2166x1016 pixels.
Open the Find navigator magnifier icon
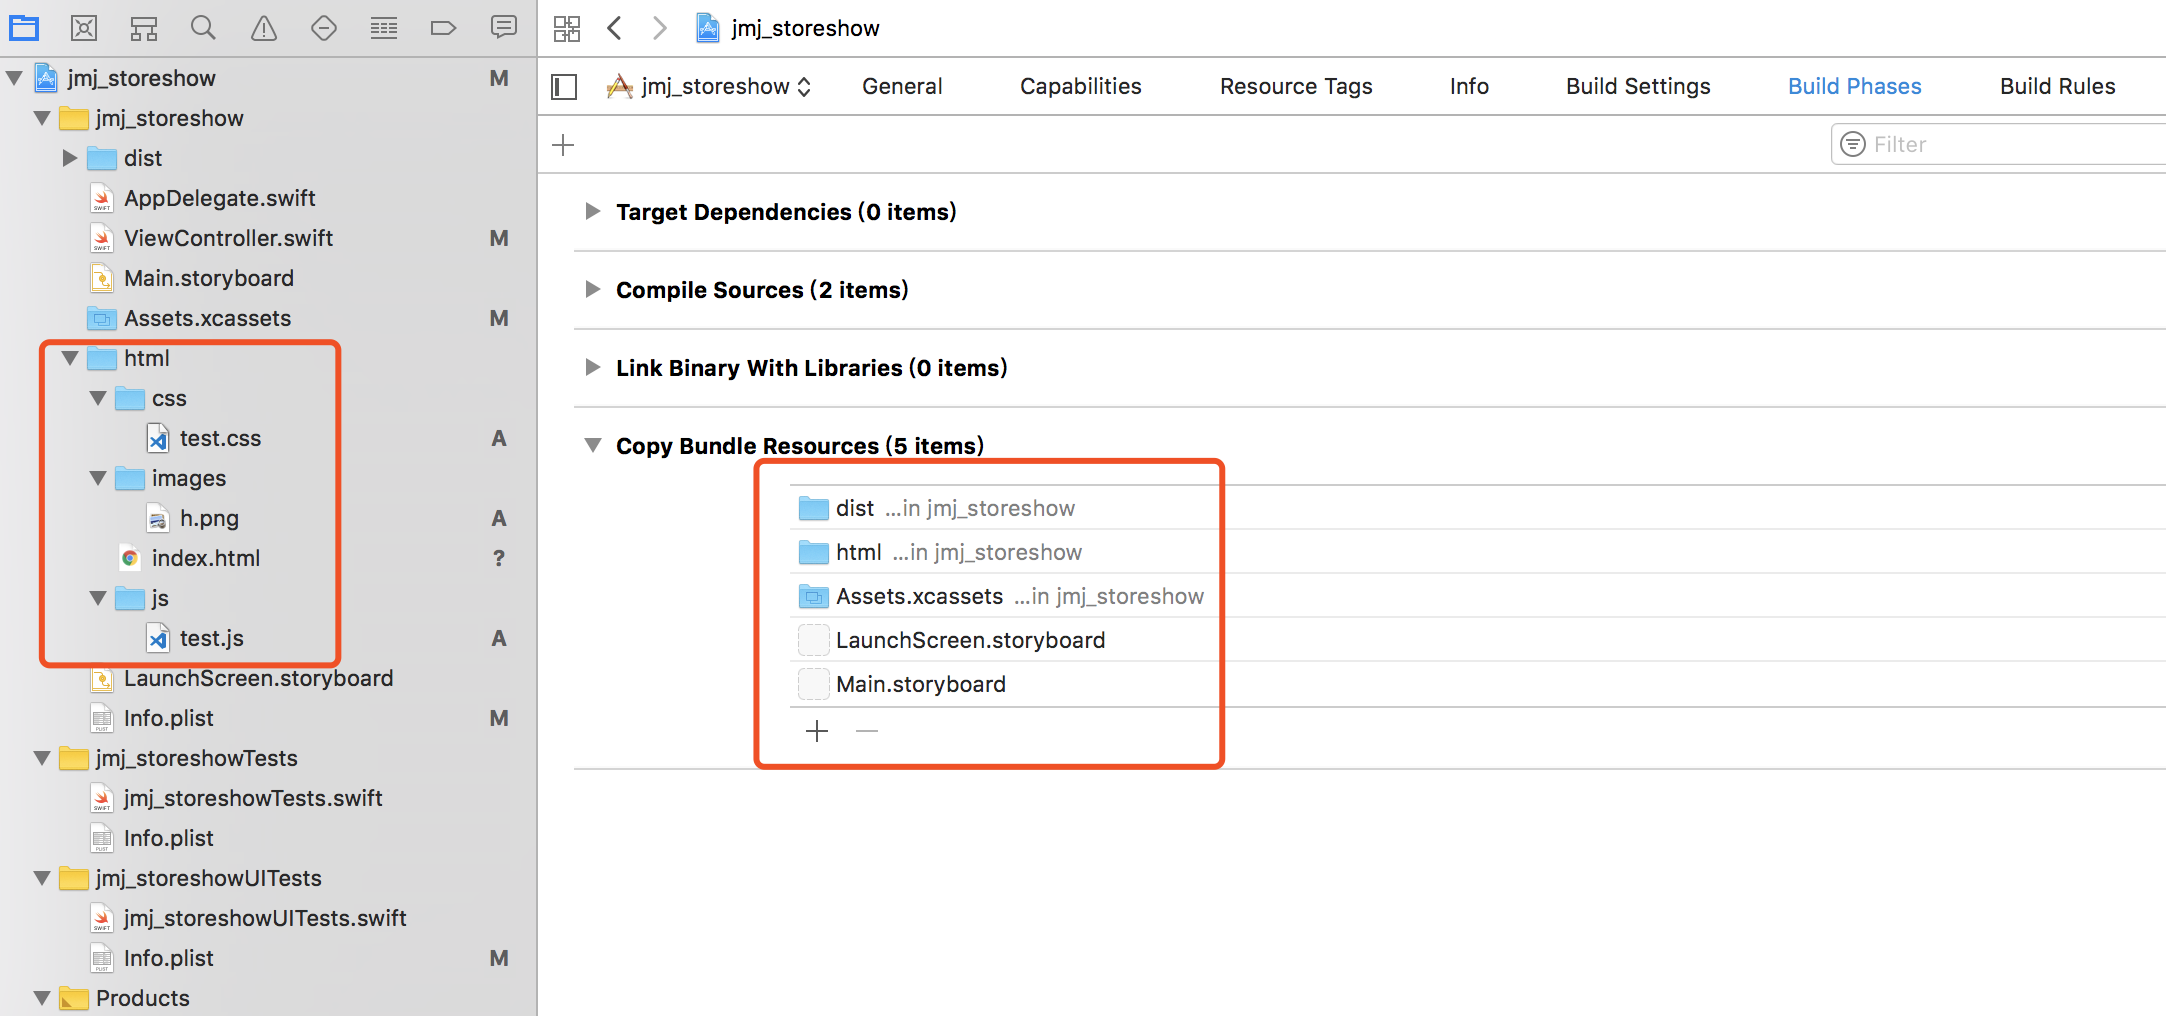click(x=203, y=28)
